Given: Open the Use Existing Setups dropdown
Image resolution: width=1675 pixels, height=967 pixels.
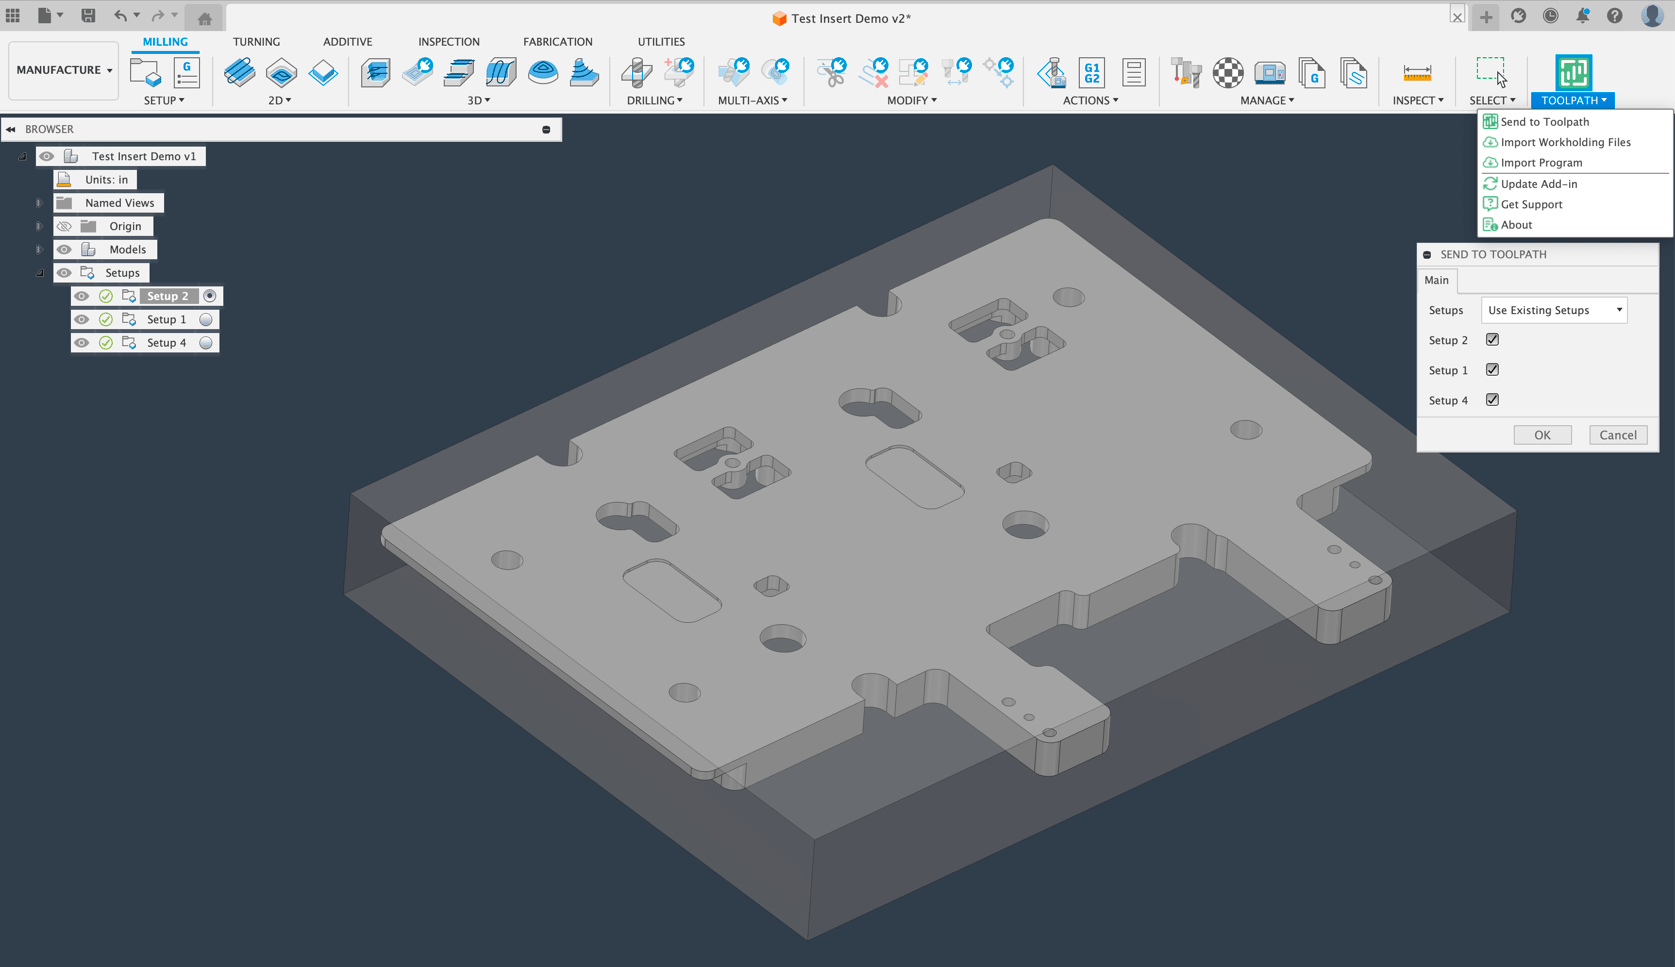Looking at the screenshot, I should (x=1554, y=310).
